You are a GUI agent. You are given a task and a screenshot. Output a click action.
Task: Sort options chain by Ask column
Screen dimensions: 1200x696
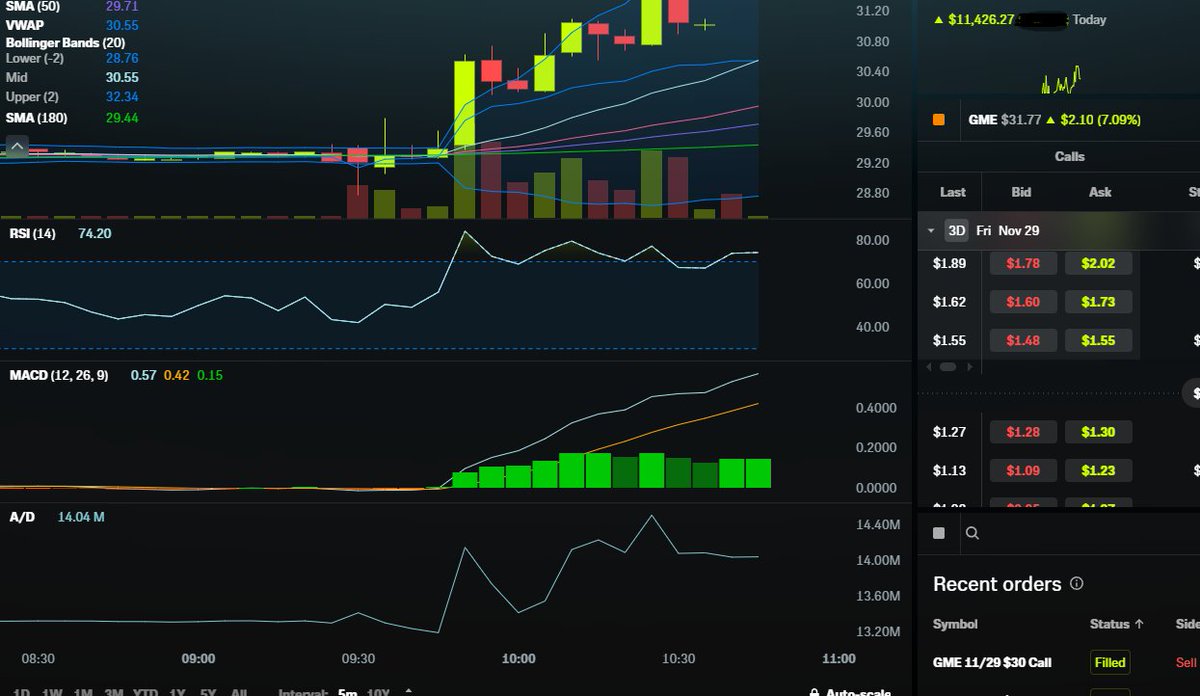(1100, 192)
